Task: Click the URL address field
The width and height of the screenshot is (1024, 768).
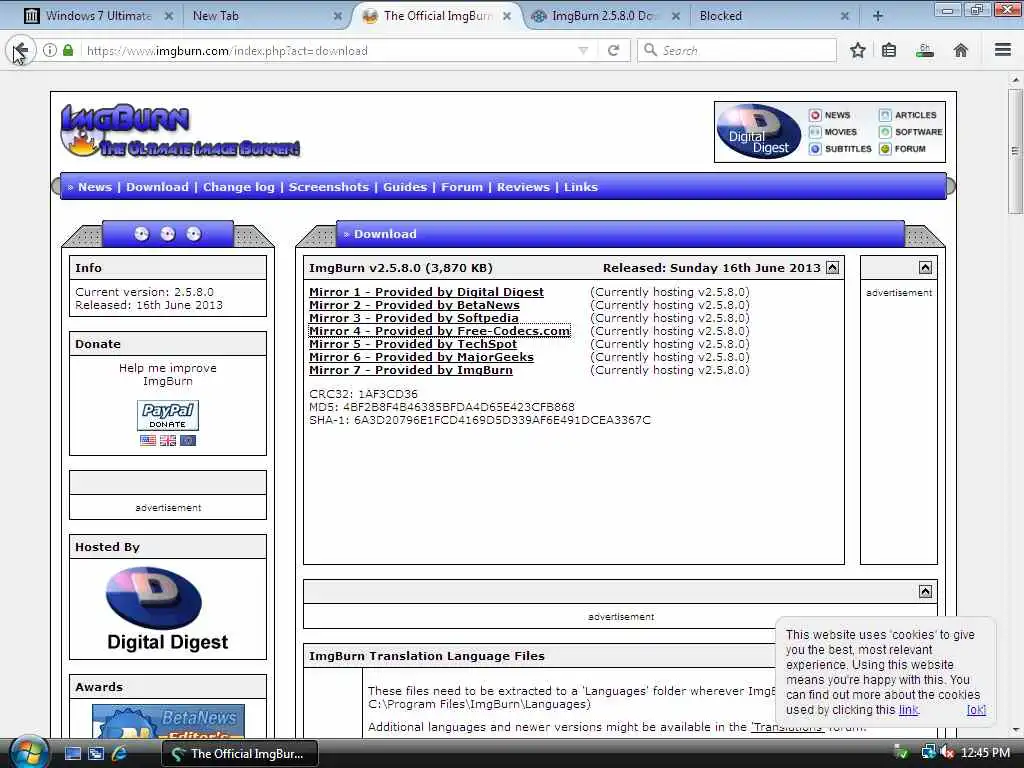Action: click(330, 50)
